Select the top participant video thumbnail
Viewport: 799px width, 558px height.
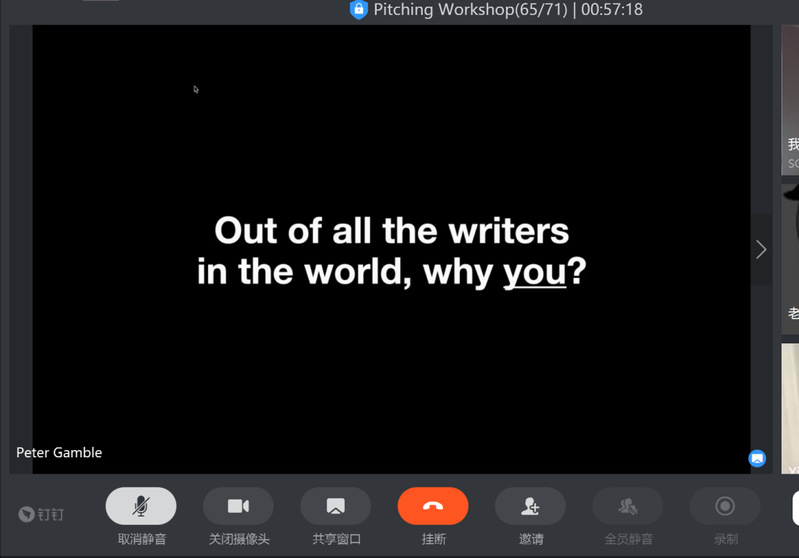[790, 100]
